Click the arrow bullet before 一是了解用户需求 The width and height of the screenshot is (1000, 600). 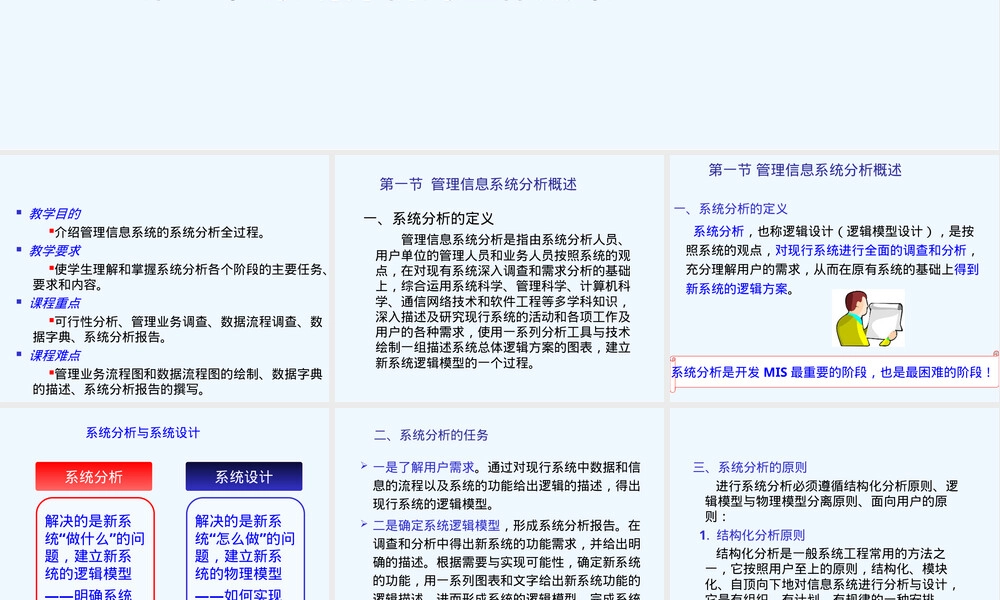(x=364, y=466)
